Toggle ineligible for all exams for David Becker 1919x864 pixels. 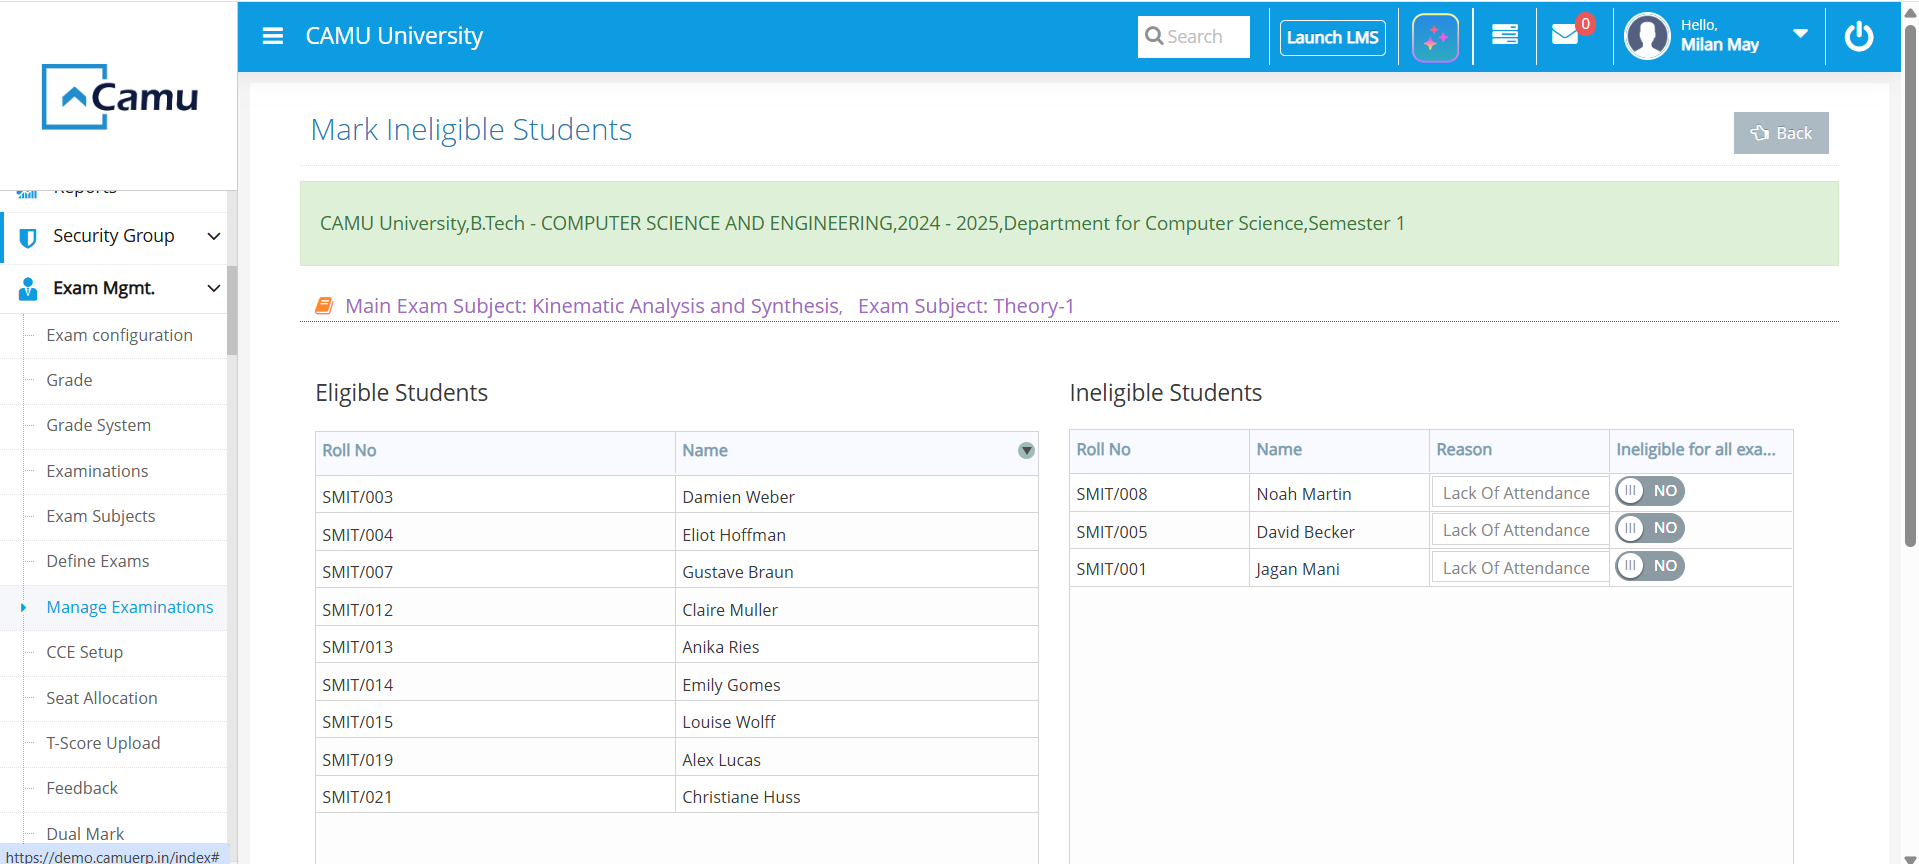[x=1649, y=528]
